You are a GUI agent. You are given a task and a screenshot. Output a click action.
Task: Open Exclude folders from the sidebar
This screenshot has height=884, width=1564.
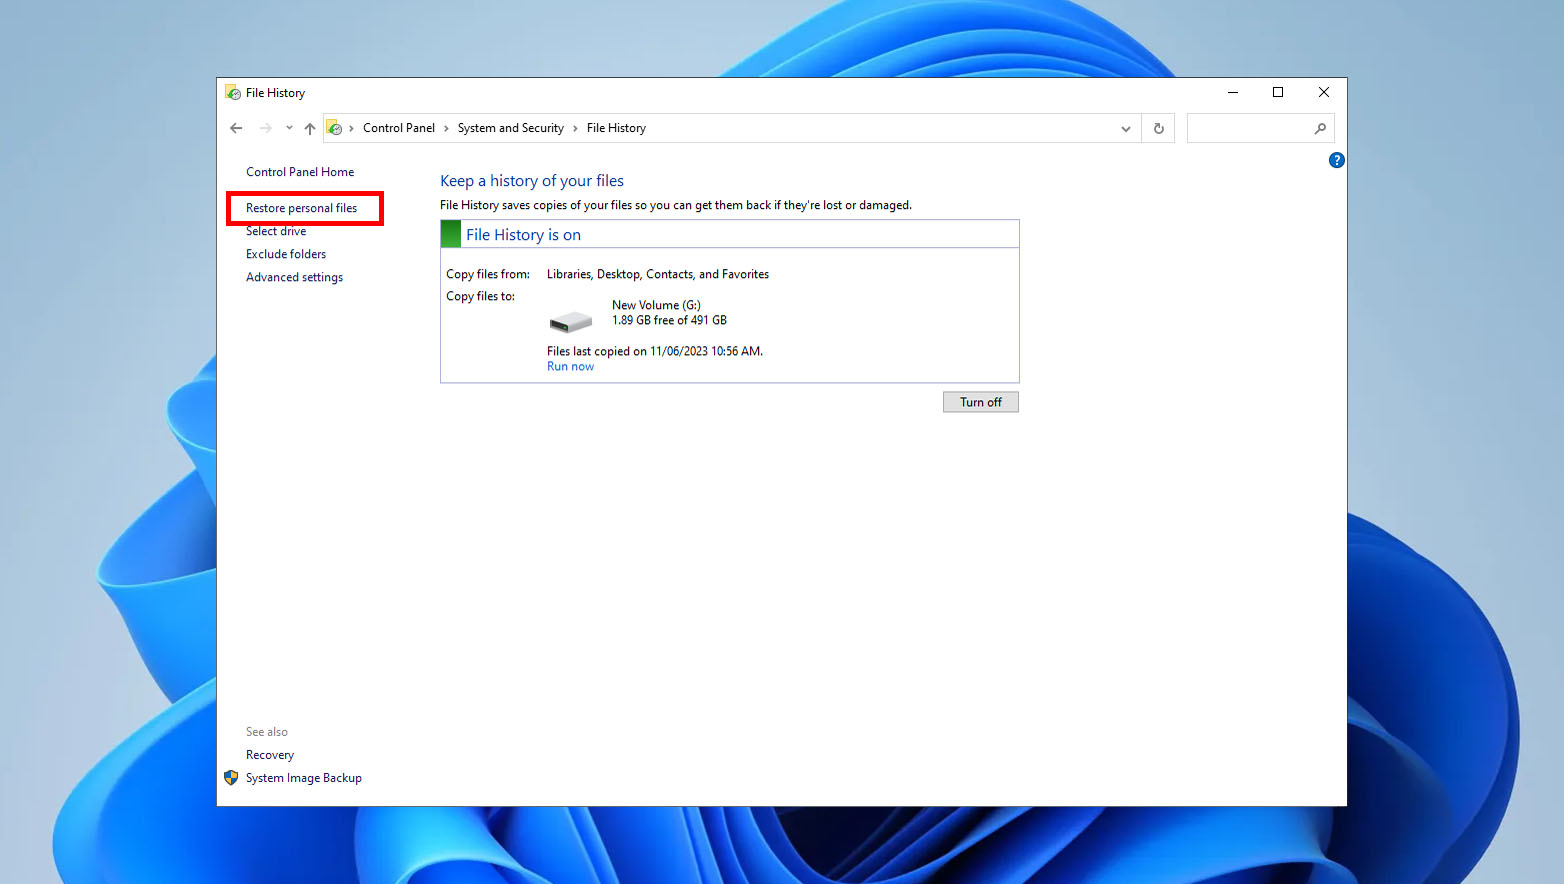tap(286, 254)
